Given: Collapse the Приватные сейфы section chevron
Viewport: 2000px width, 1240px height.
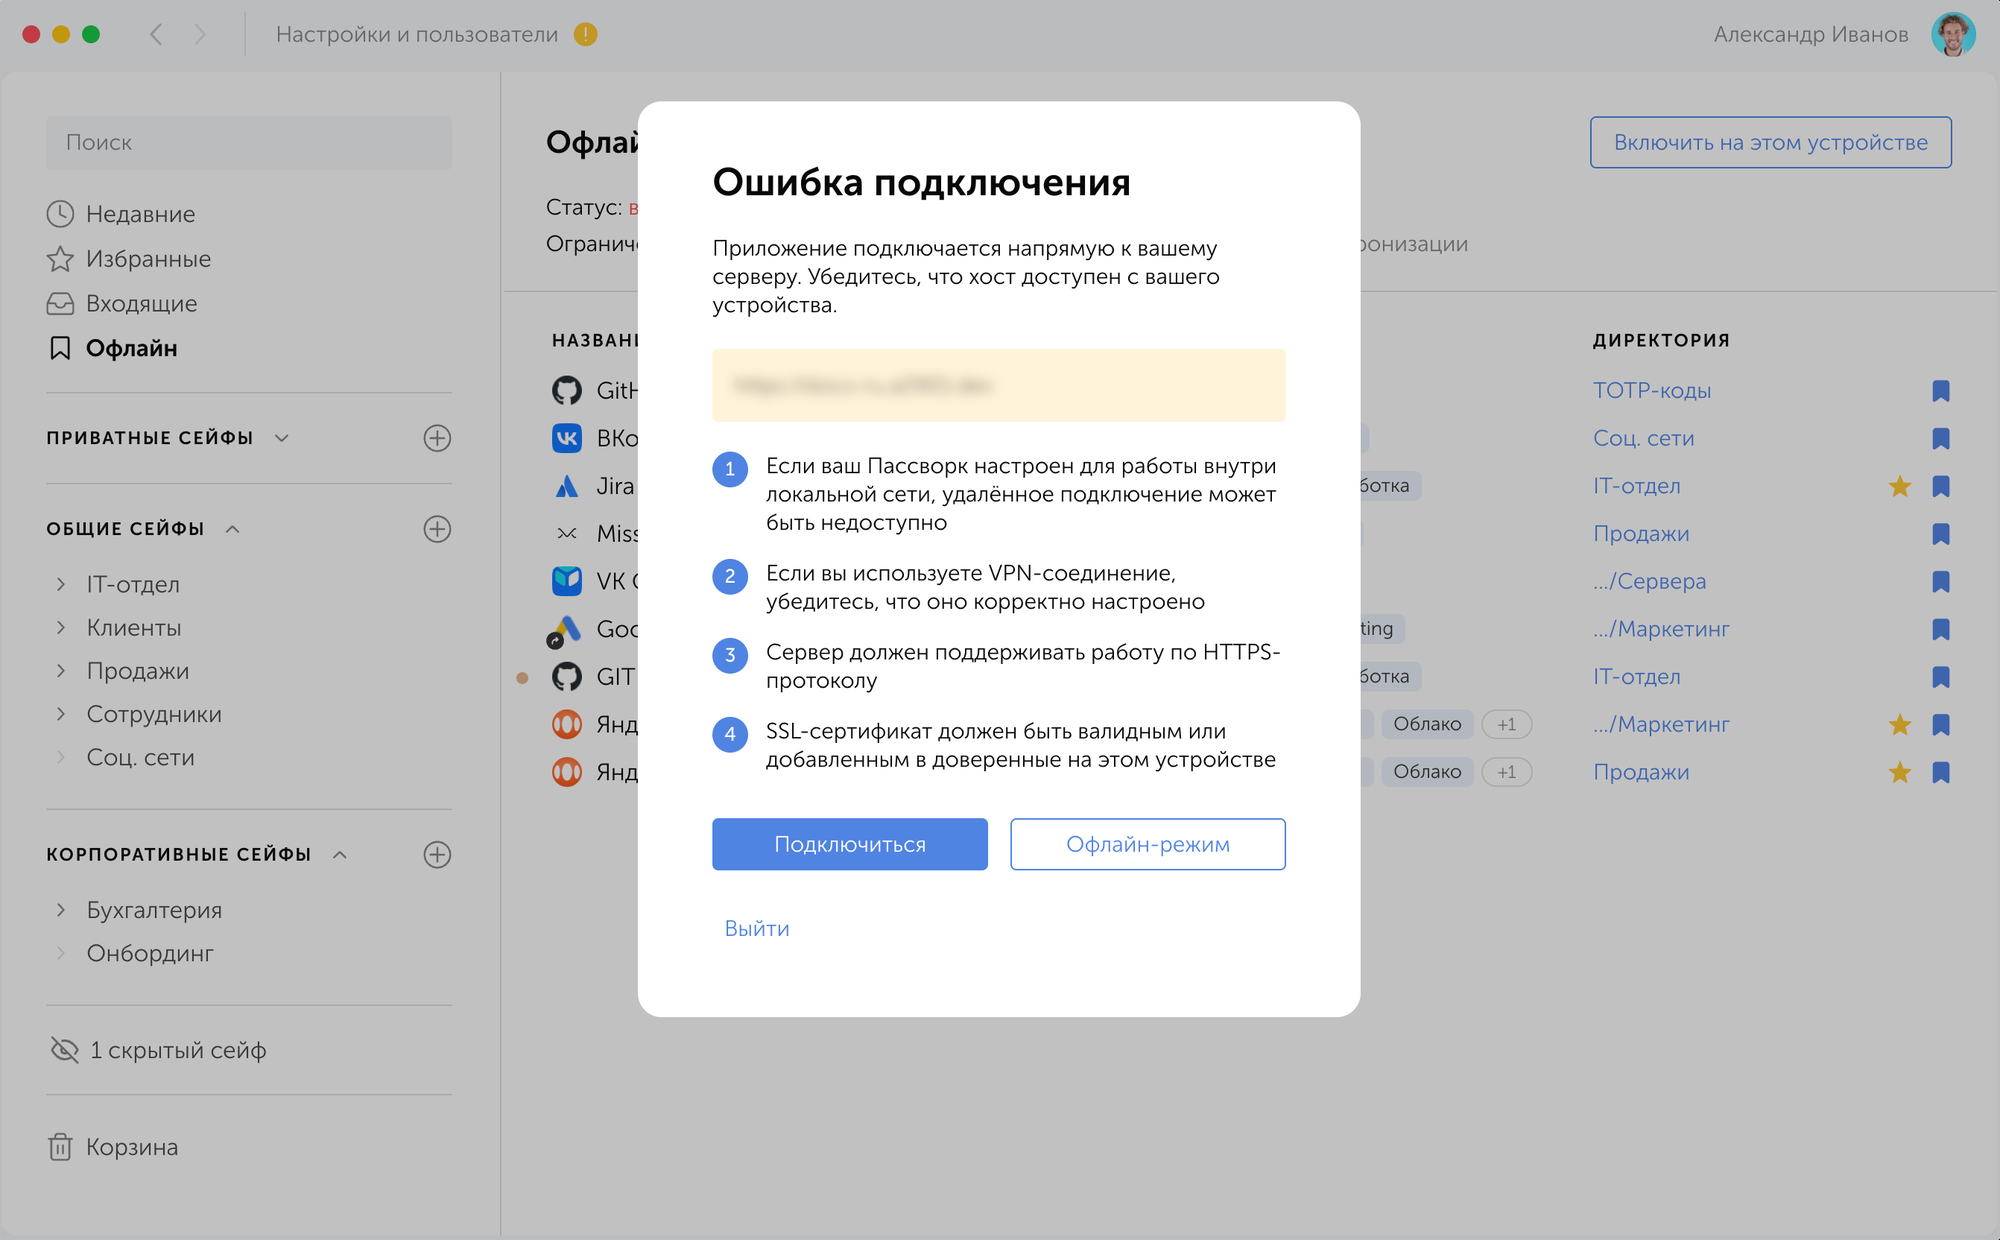Looking at the screenshot, I should coord(282,438).
